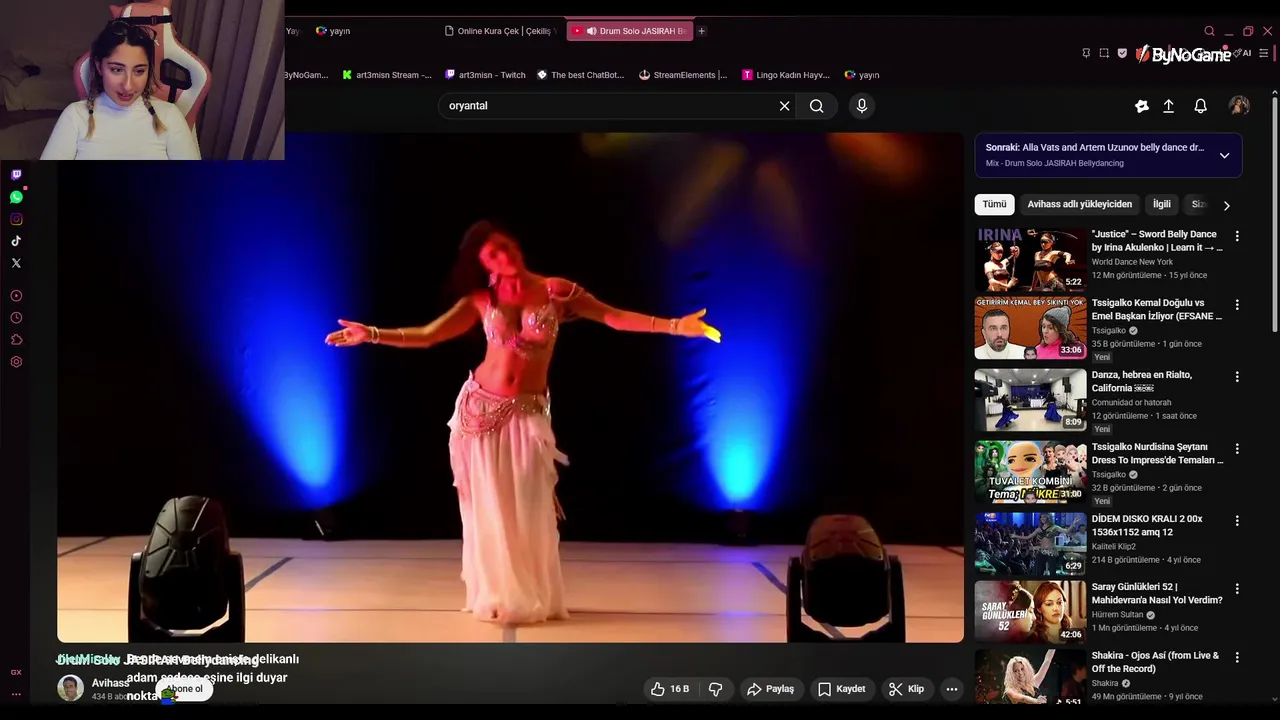Click the Klip clip button
This screenshot has width=1280, height=720.
[x=906, y=689]
